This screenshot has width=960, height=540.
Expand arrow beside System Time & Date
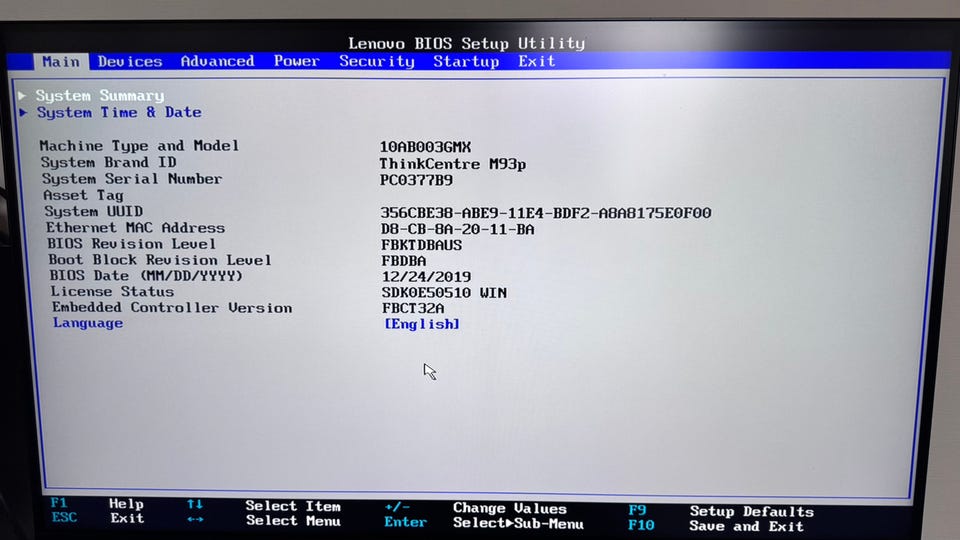23,113
